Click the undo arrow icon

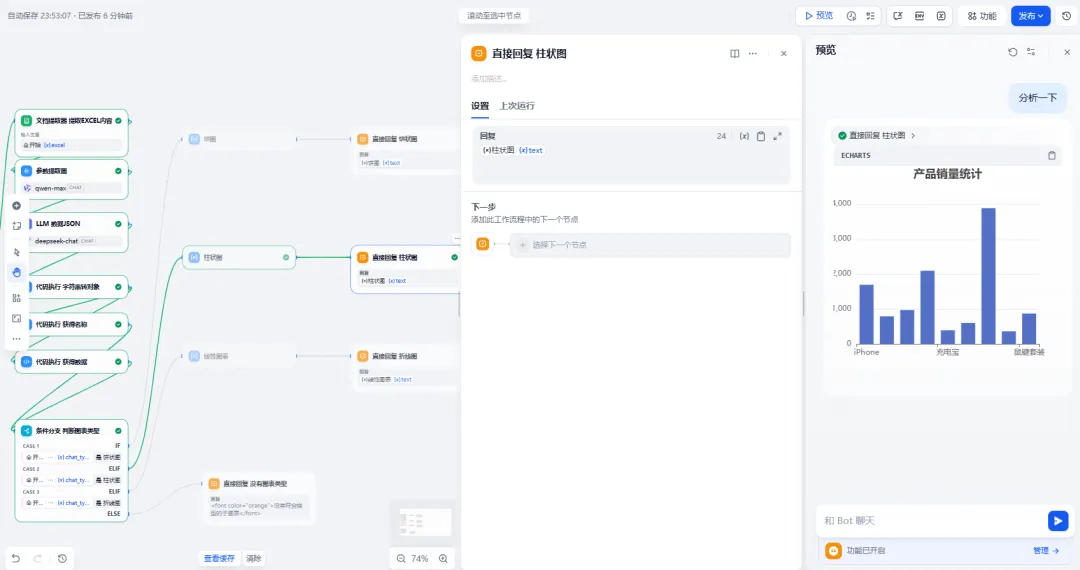point(15,558)
